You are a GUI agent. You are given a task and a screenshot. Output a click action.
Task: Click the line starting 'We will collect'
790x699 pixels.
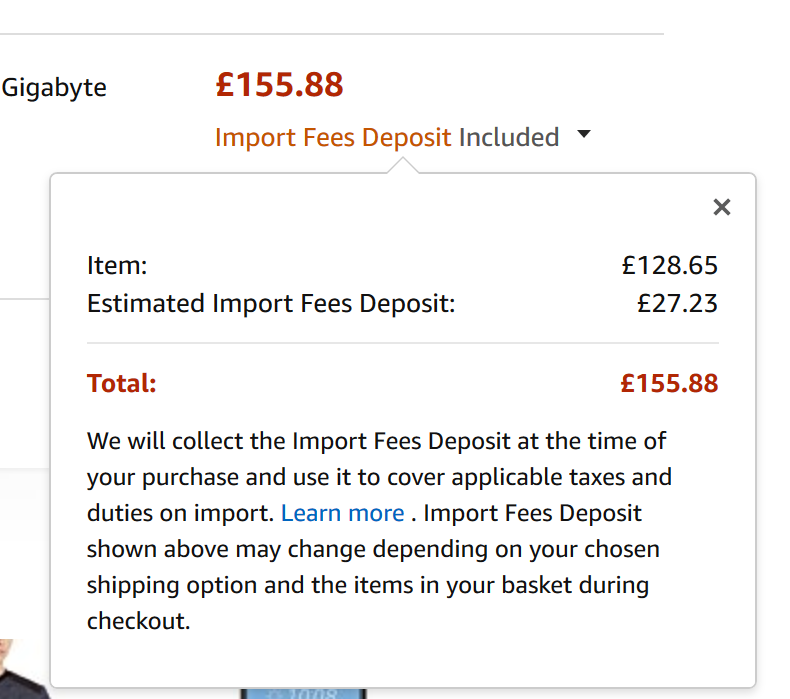coord(376,441)
